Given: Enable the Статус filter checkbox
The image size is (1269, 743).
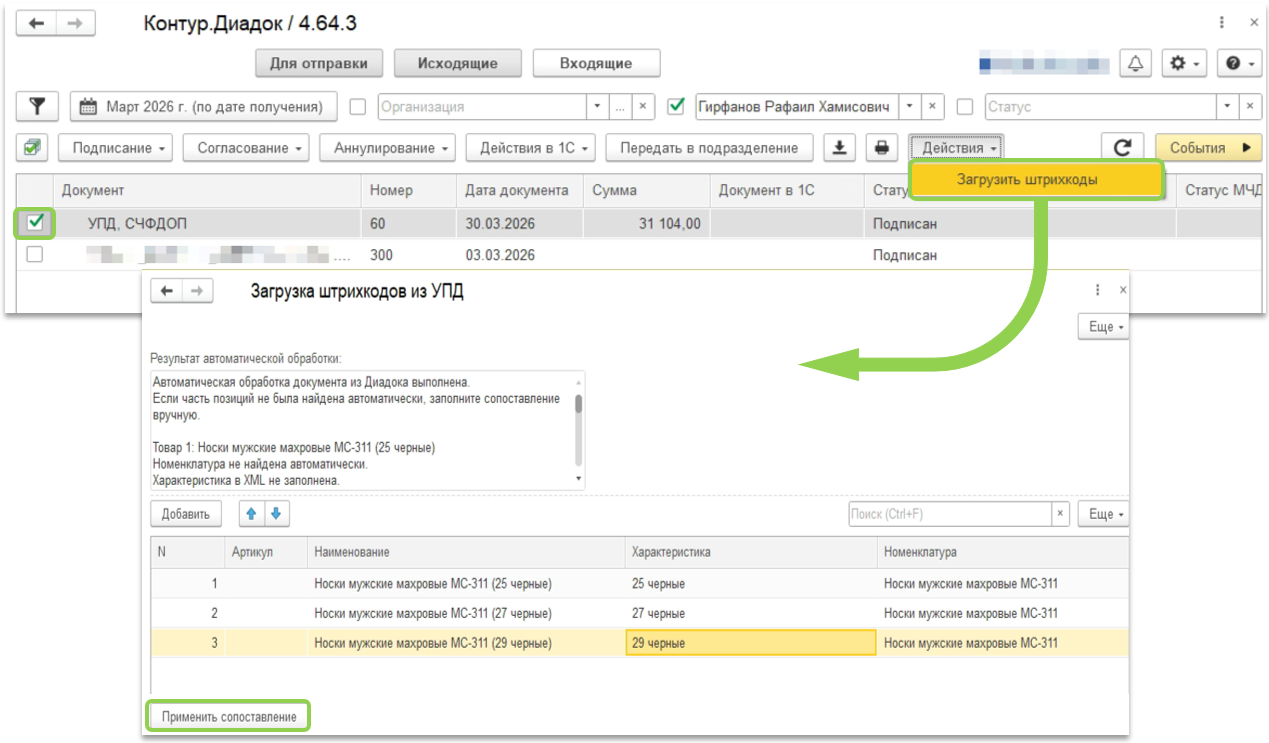Looking at the screenshot, I should click(965, 106).
